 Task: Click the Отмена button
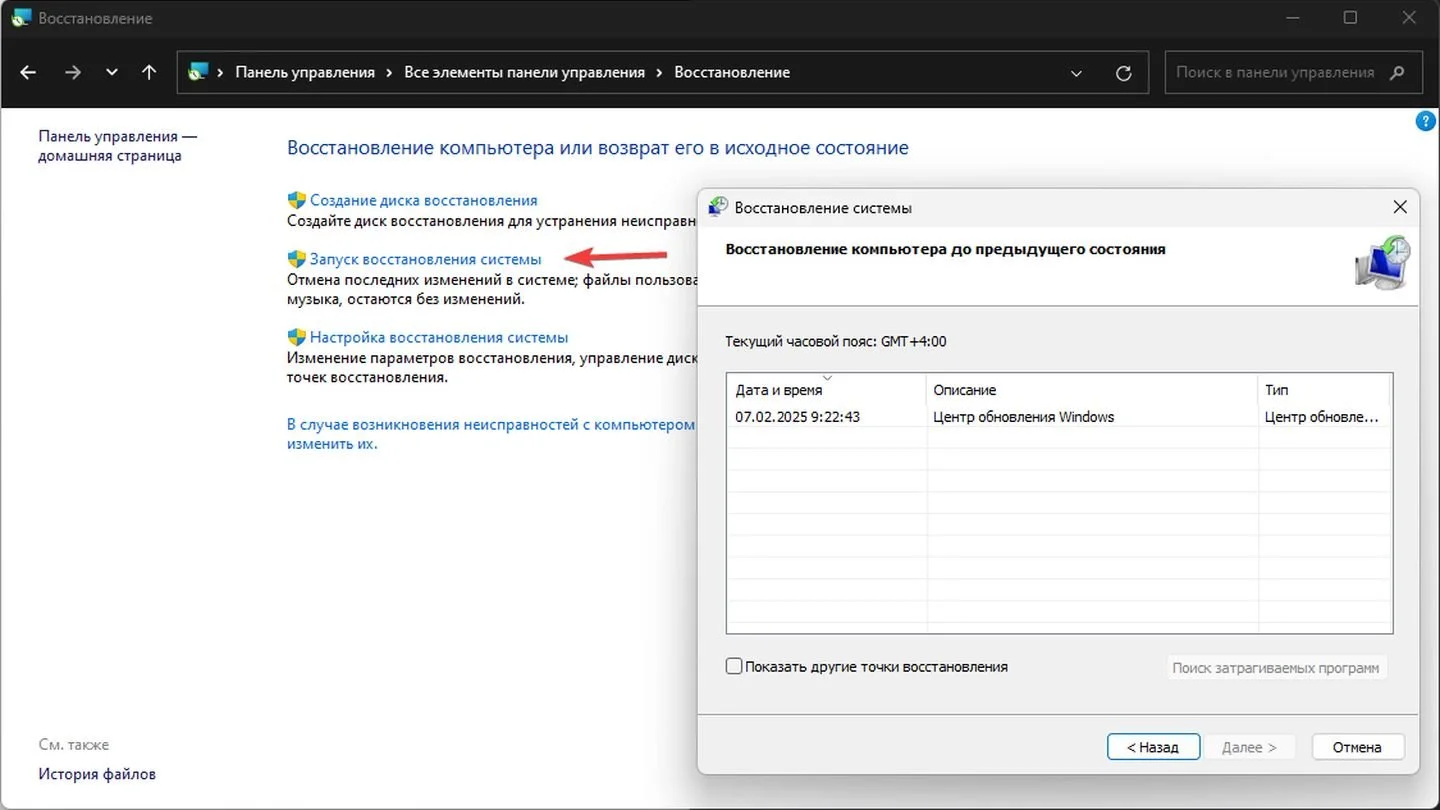1357,747
